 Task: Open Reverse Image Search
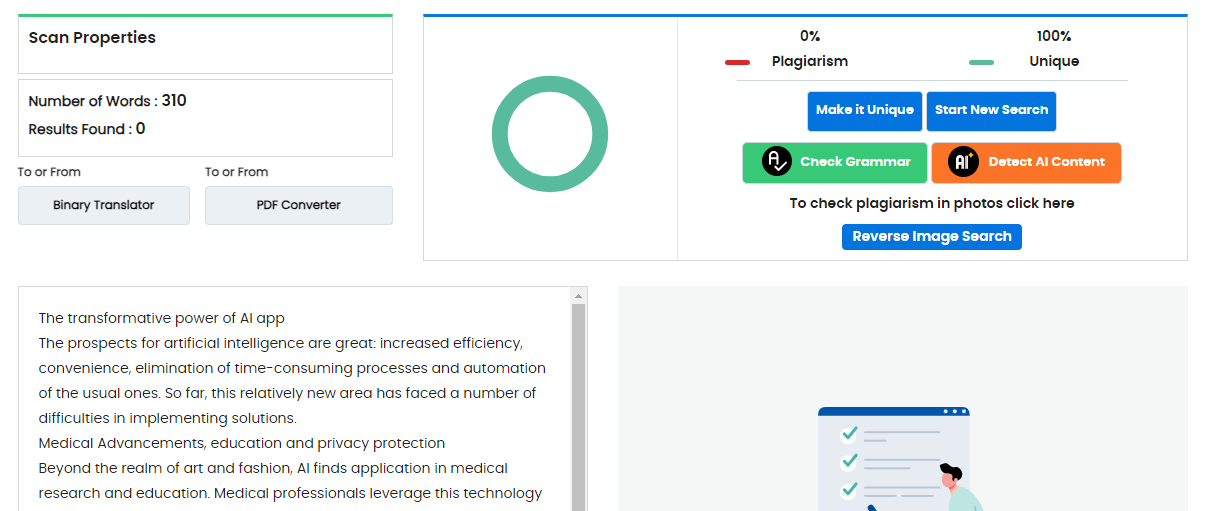click(932, 237)
